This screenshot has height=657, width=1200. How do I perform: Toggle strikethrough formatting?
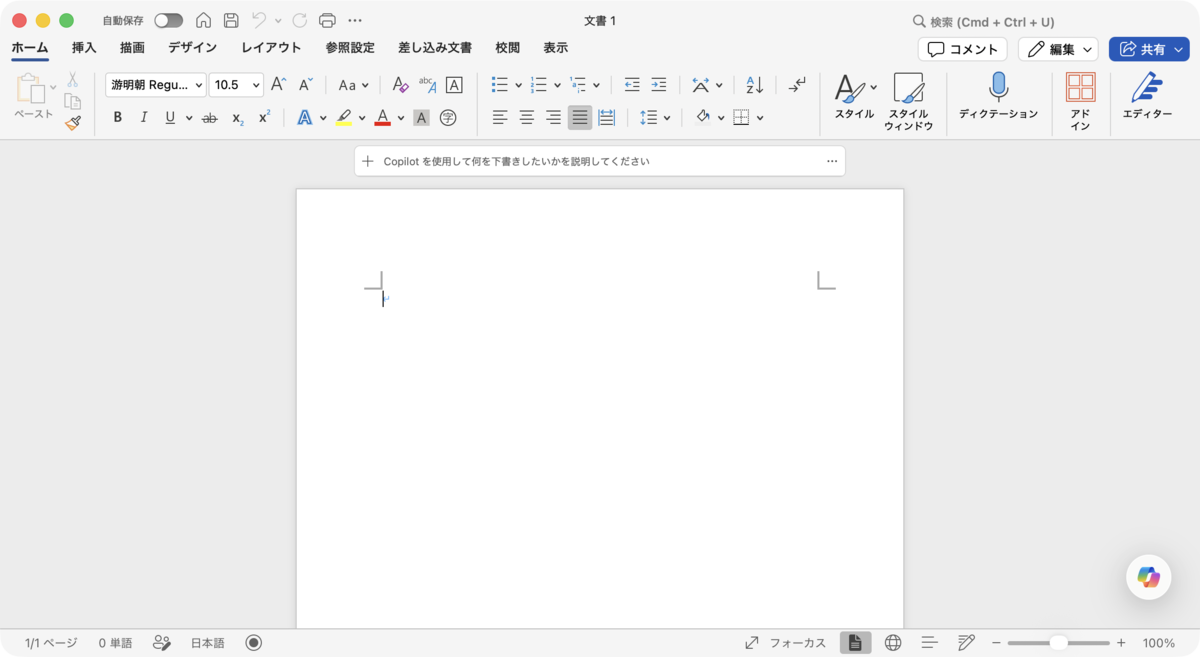click(x=209, y=118)
